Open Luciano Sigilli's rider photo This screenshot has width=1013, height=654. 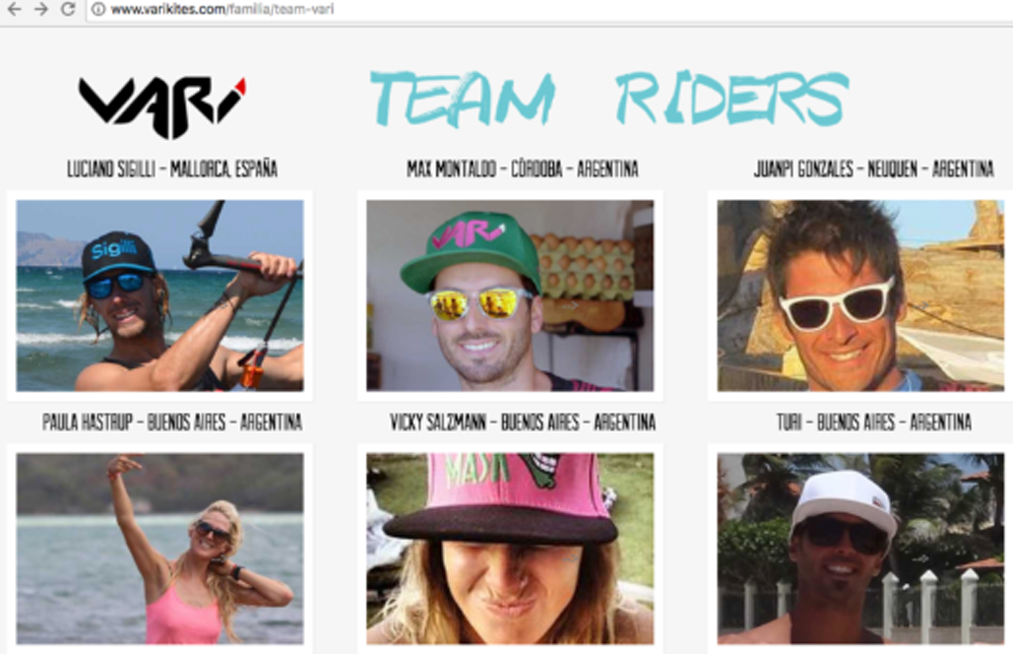coord(160,295)
